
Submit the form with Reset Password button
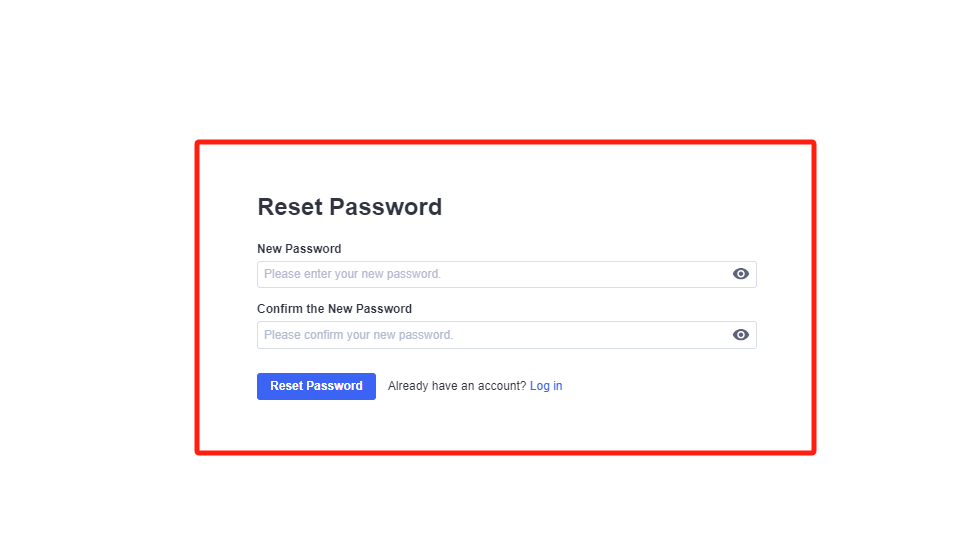(316, 386)
